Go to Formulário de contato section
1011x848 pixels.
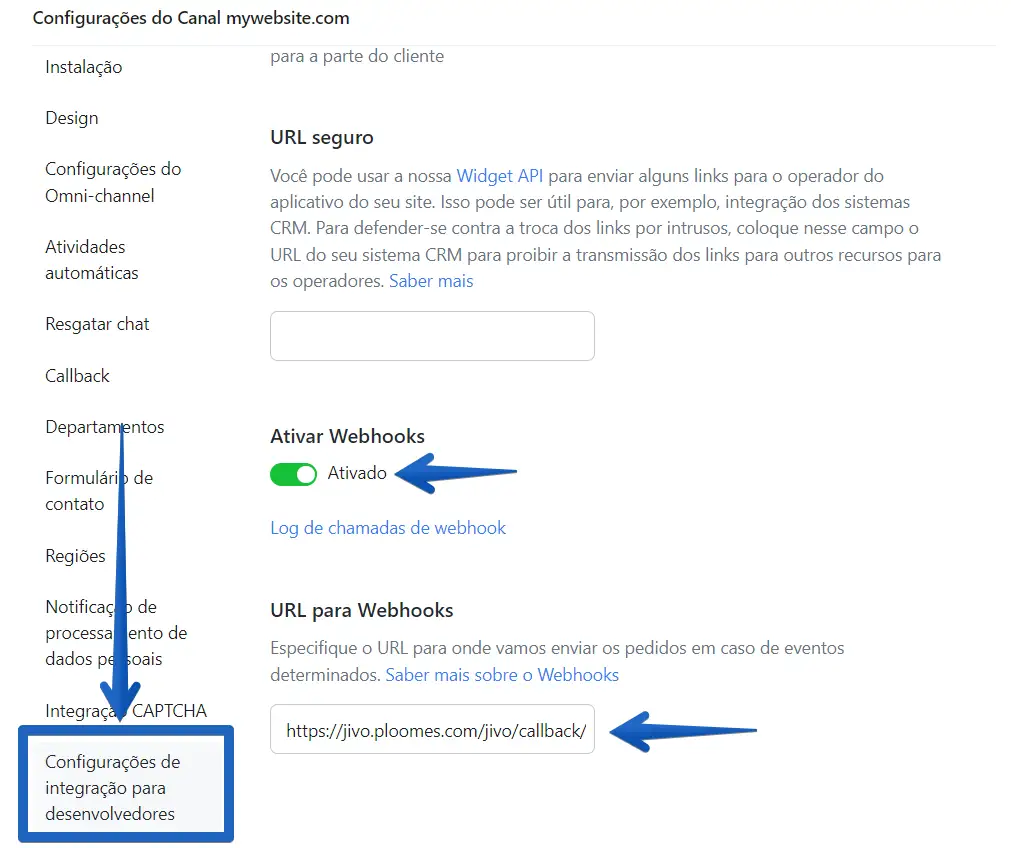pyautogui.click(x=99, y=491)
